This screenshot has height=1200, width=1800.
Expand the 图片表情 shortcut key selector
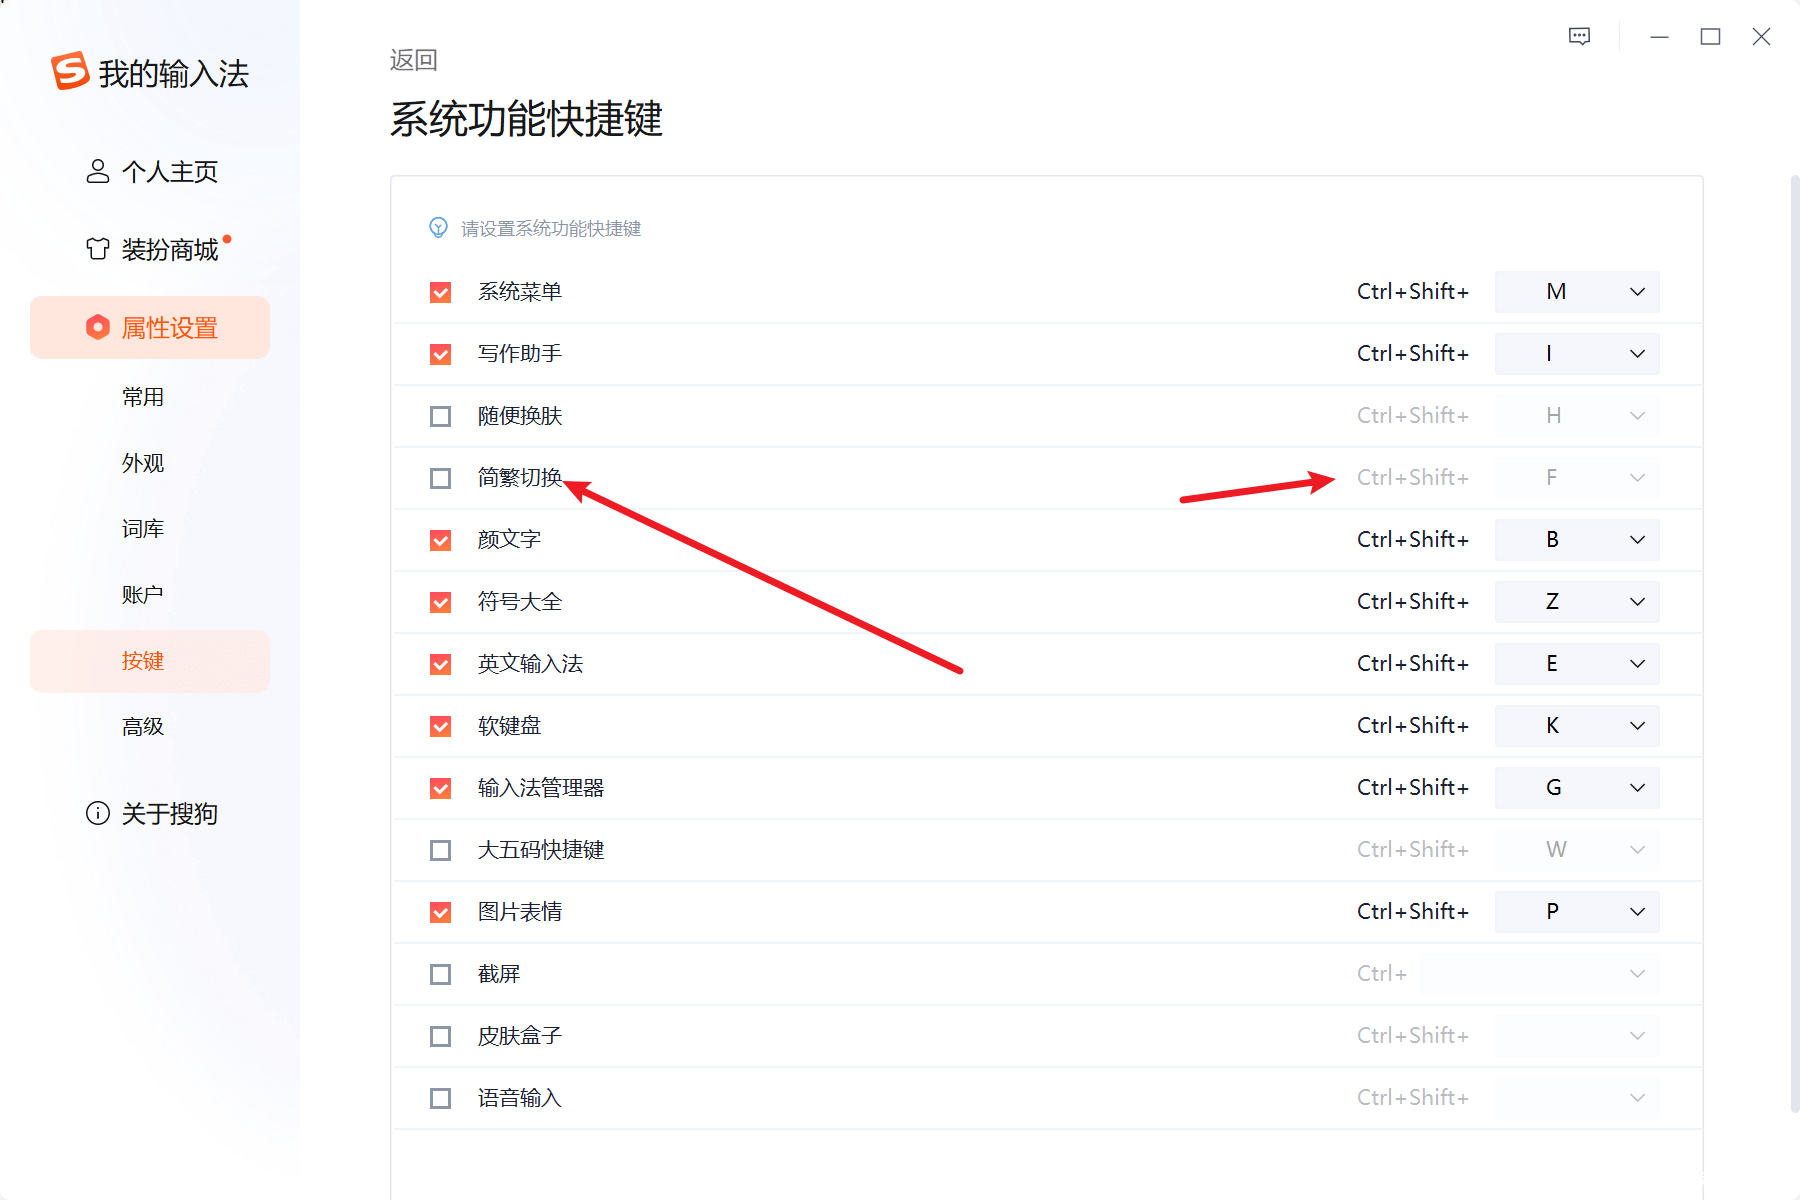(1637, 911)
